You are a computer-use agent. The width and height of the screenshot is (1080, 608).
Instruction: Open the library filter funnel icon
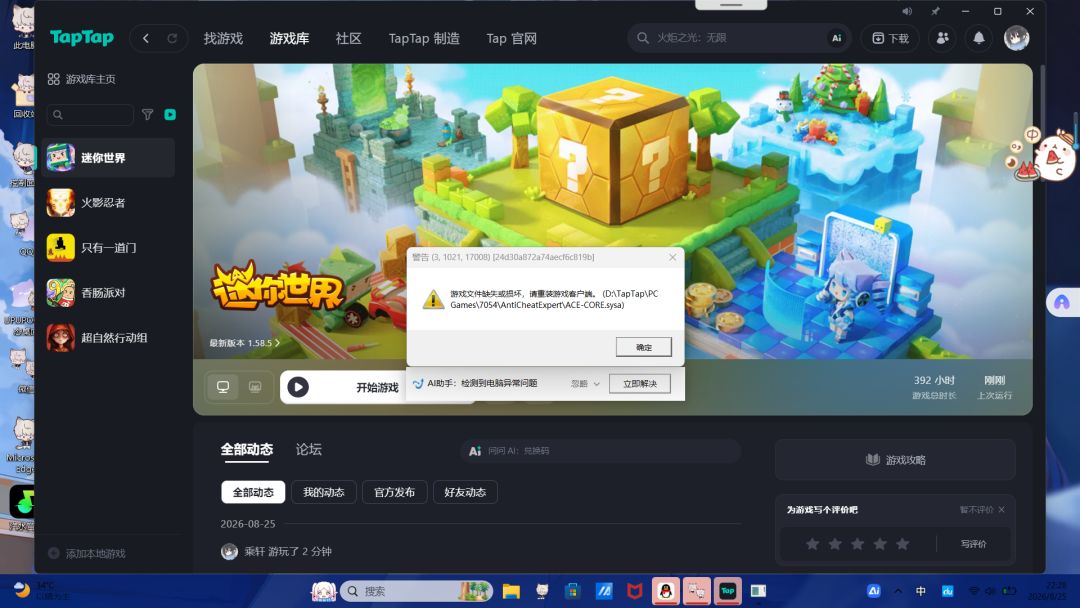tap(147, 115)
